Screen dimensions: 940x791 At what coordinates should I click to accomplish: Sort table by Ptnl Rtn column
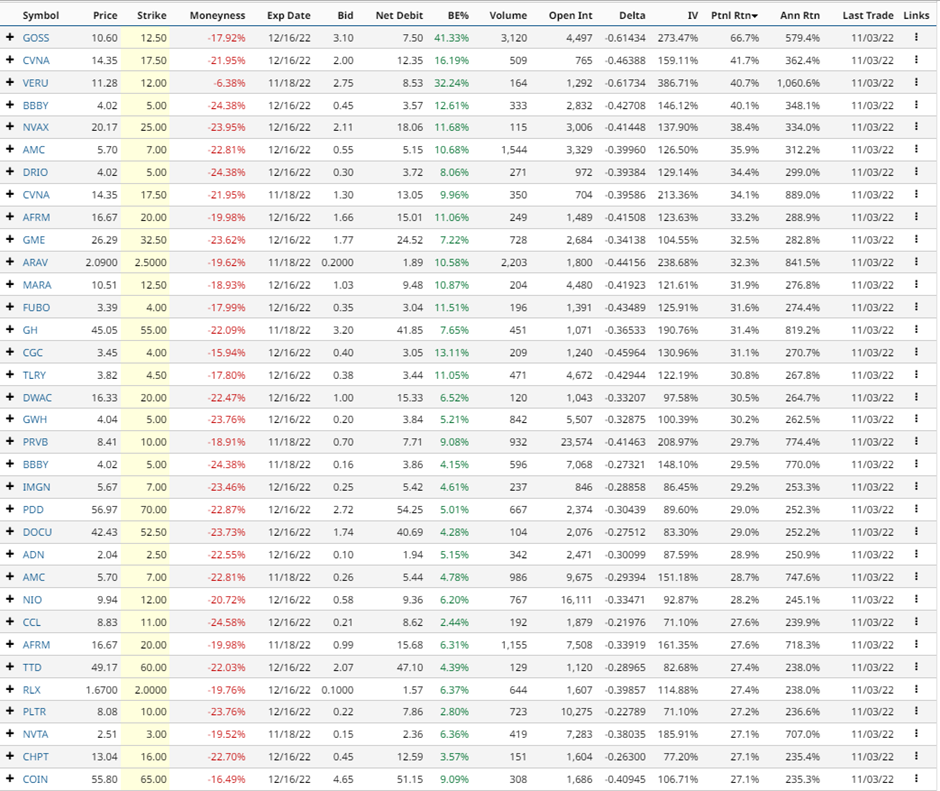tap(734, 16)
